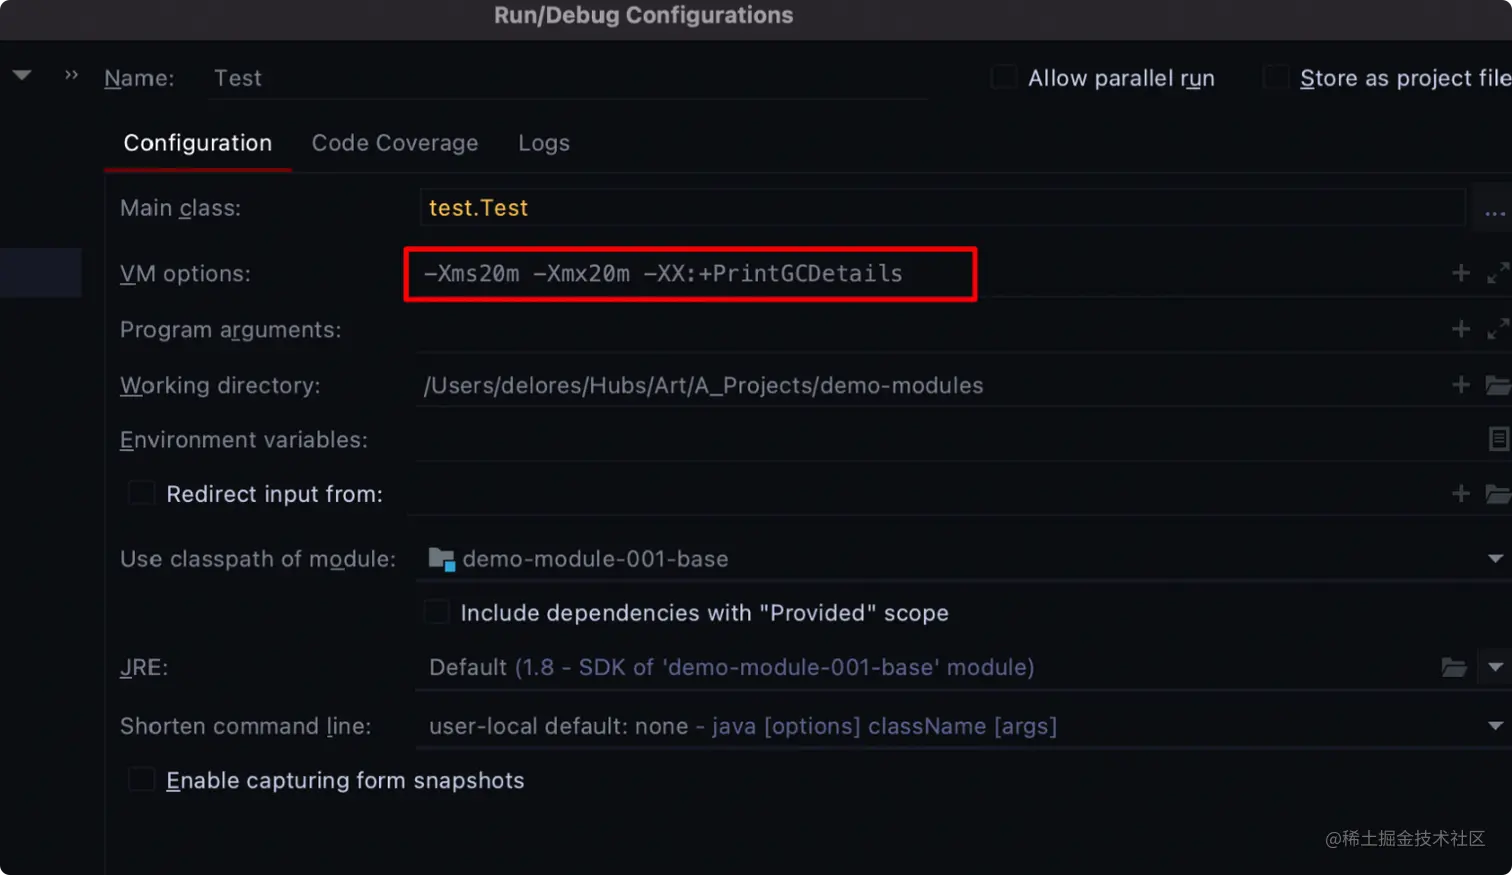Open main class browse ellipsis button

(x=1494, y=209)
